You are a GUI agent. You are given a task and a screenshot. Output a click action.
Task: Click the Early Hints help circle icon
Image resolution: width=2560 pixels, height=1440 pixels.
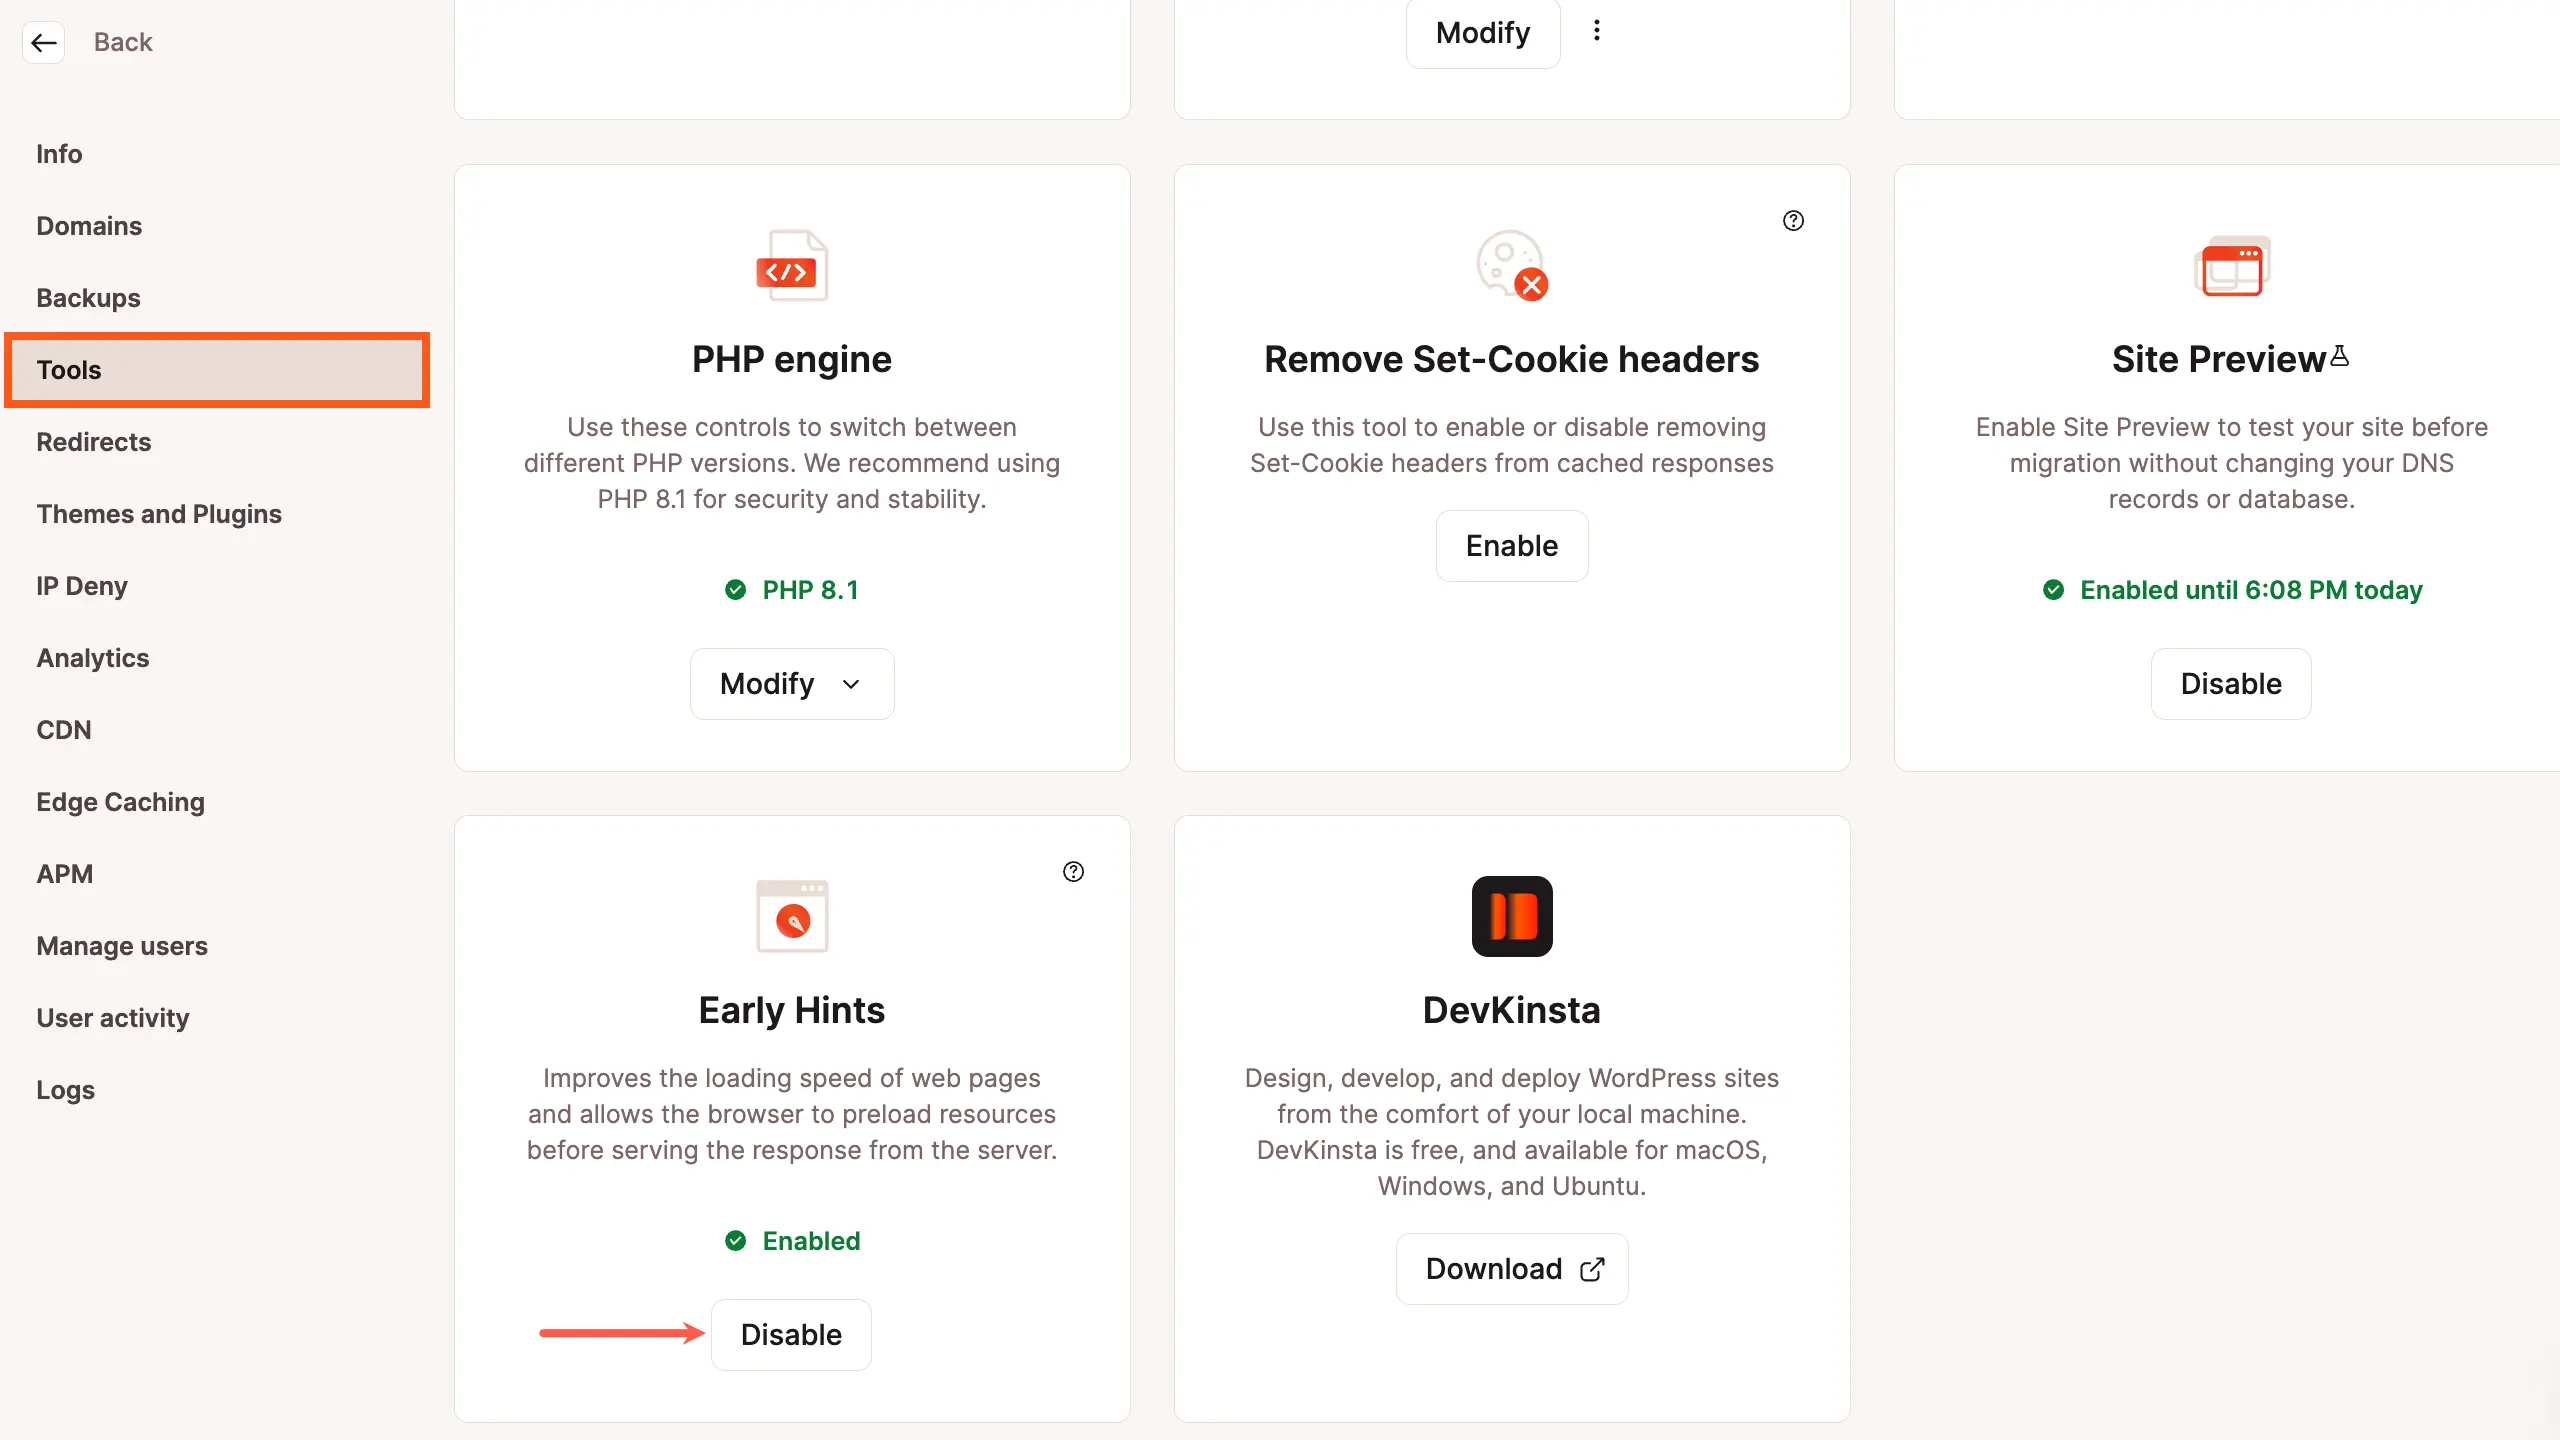(1073, 870)
